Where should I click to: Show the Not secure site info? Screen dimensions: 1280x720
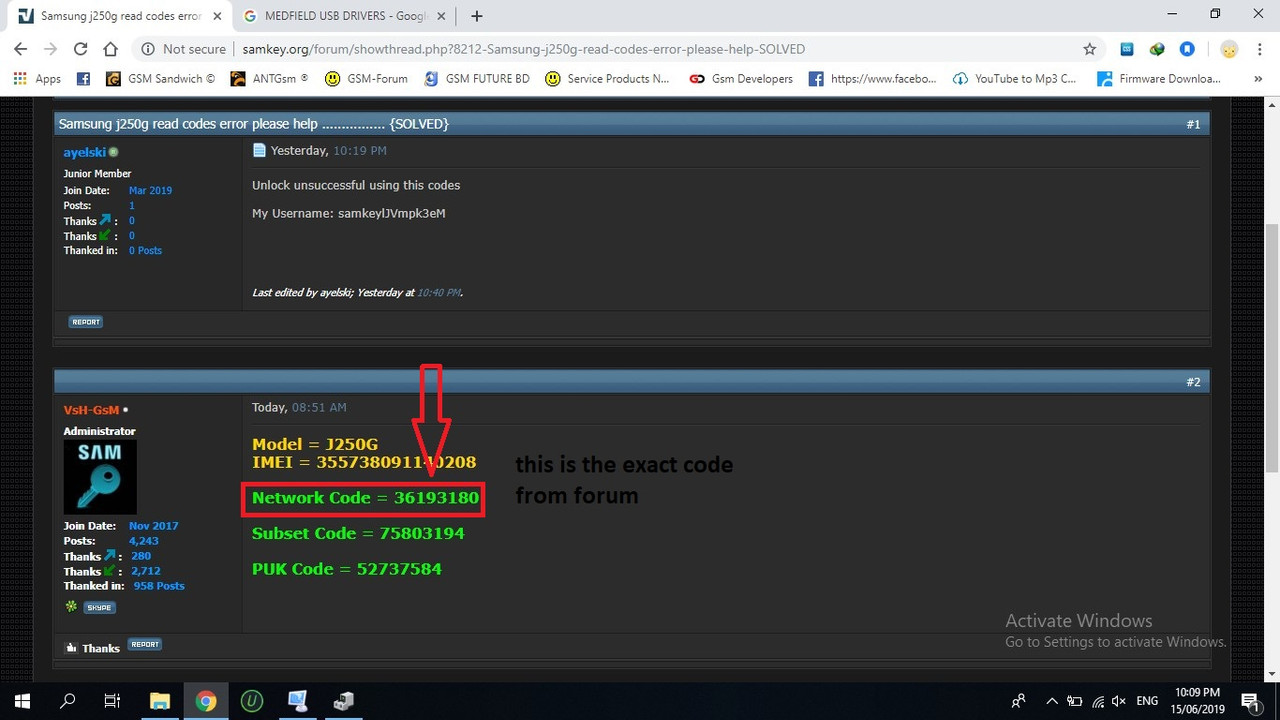(x=183, y=49)
